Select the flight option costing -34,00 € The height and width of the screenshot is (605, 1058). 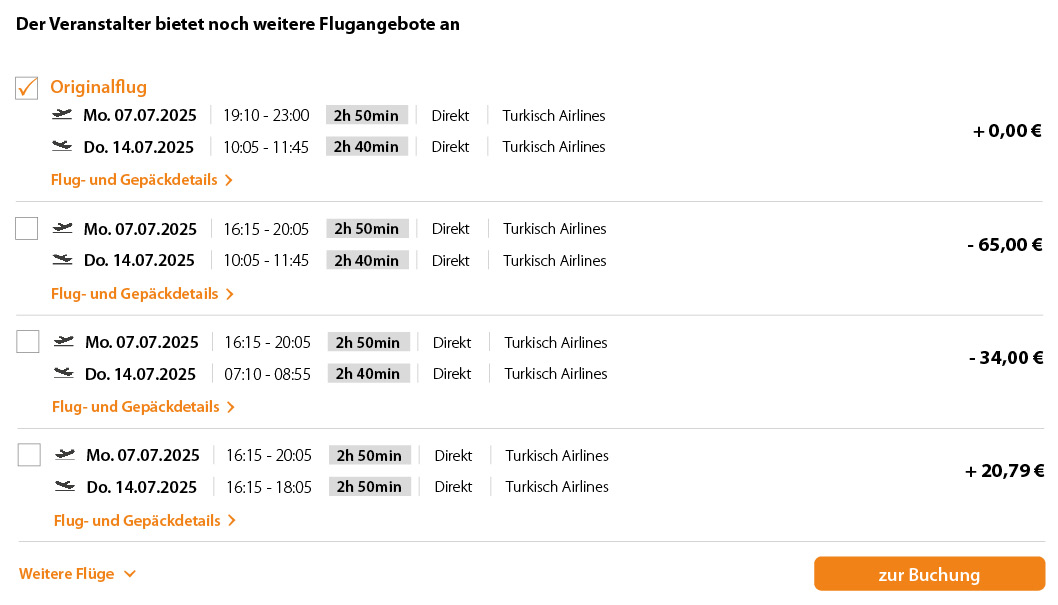coord(28,342)
